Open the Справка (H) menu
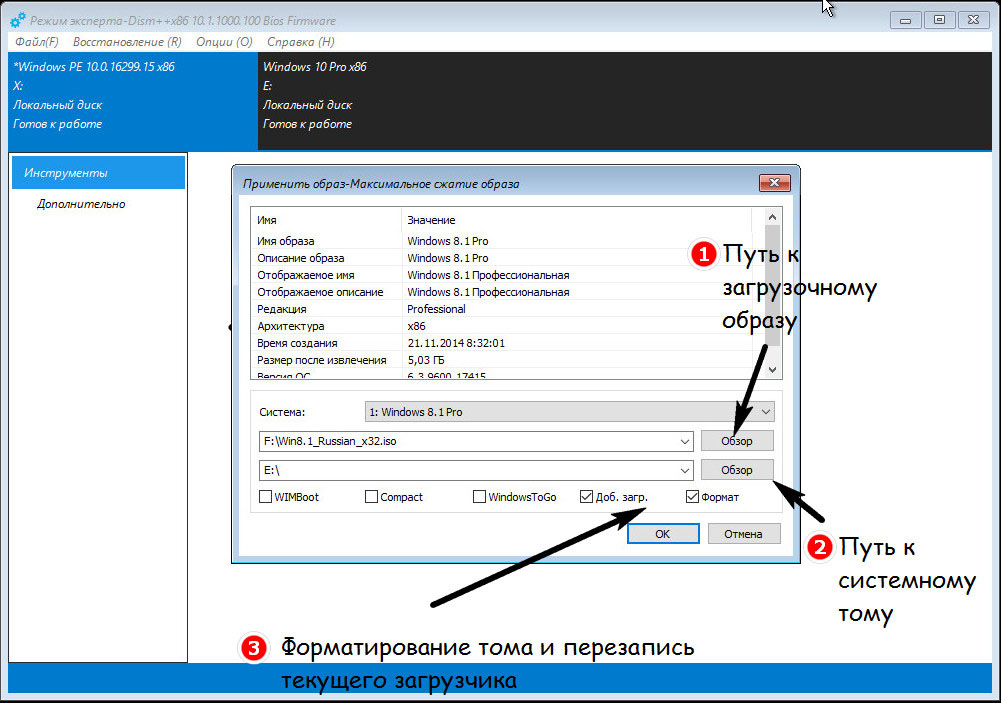This screenshot has width=1001, height=703. (x=301, y=42)
